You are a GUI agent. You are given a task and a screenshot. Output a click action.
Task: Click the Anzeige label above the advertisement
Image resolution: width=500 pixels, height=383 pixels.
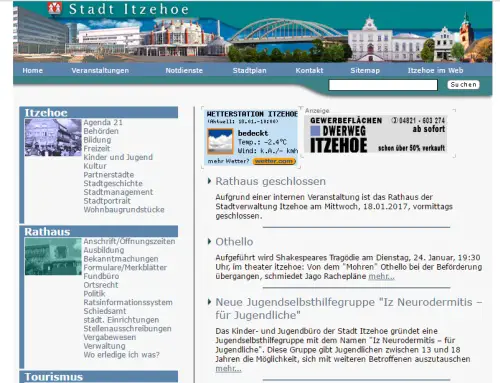[317, 110]
